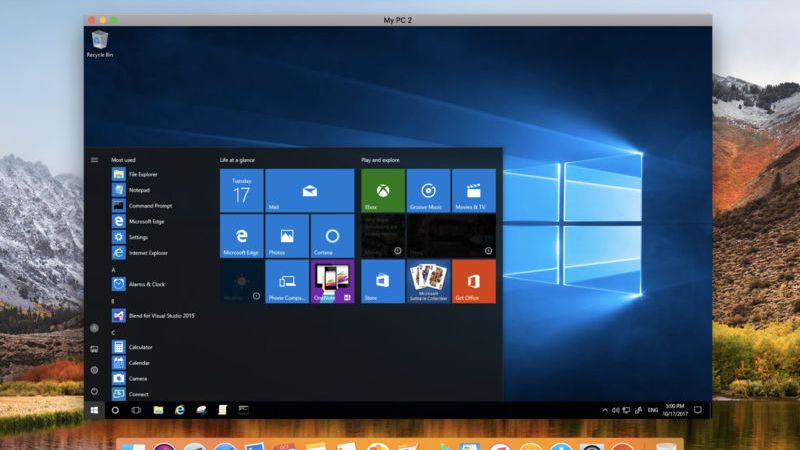This screenshot has width=800, height=450.
Task: Click the Windows Start button on taskbar
Action: (94, 410)
